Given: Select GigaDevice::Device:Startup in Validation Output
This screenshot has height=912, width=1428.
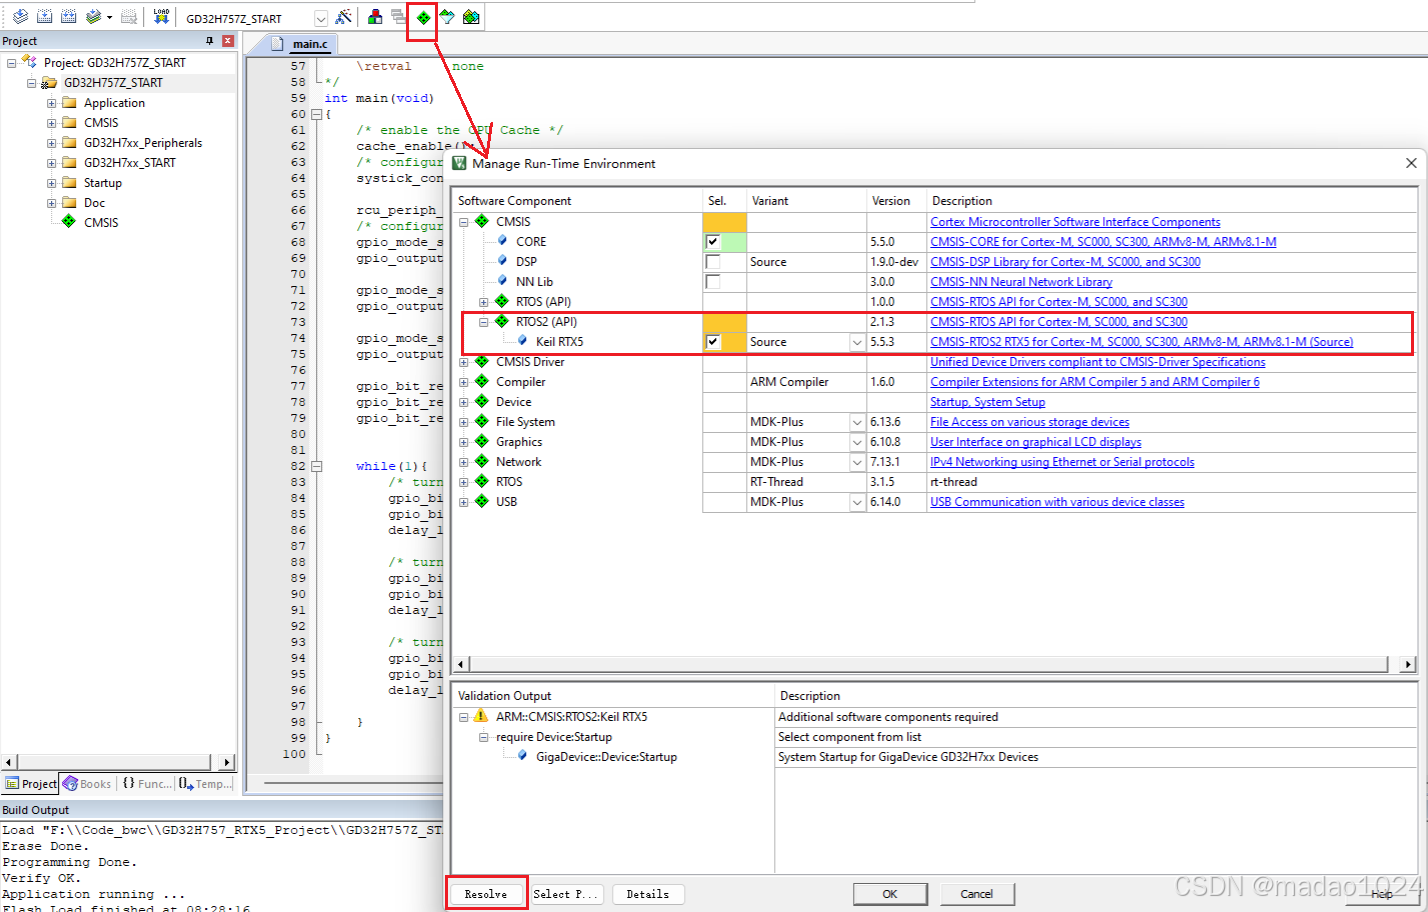Looking at the screenshot, I should (606, 757).
